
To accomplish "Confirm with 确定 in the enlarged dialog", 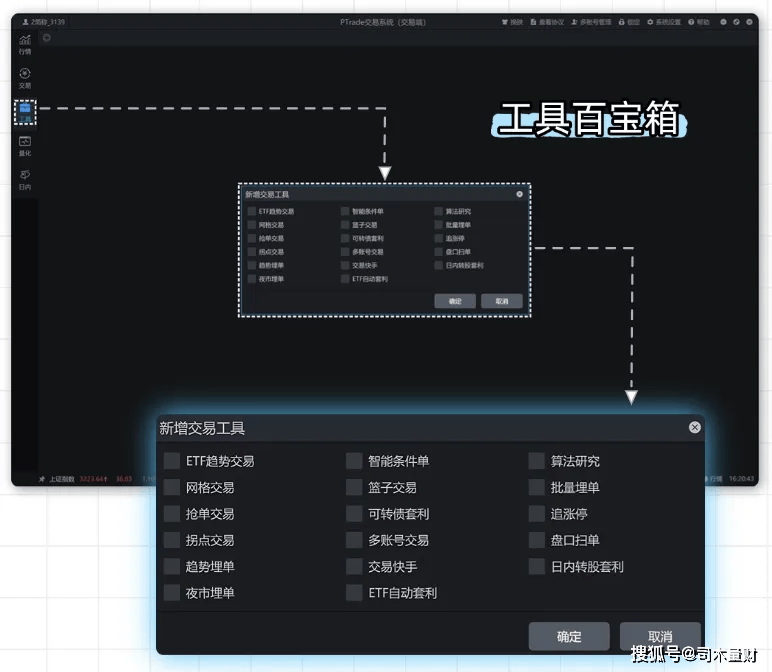I will coord(569,636).
